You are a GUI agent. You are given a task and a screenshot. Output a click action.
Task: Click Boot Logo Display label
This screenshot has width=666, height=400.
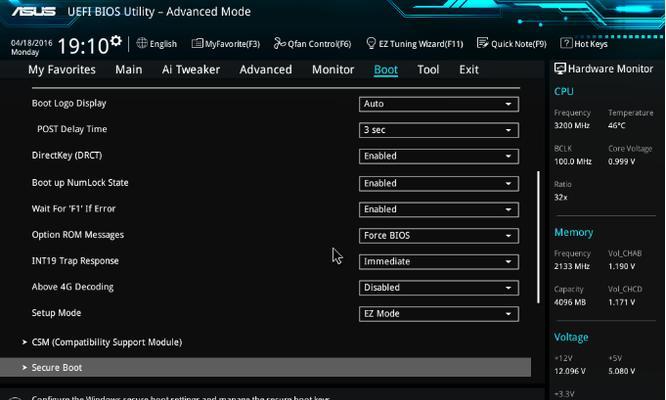pyautogui.click(x=69, y=104)
